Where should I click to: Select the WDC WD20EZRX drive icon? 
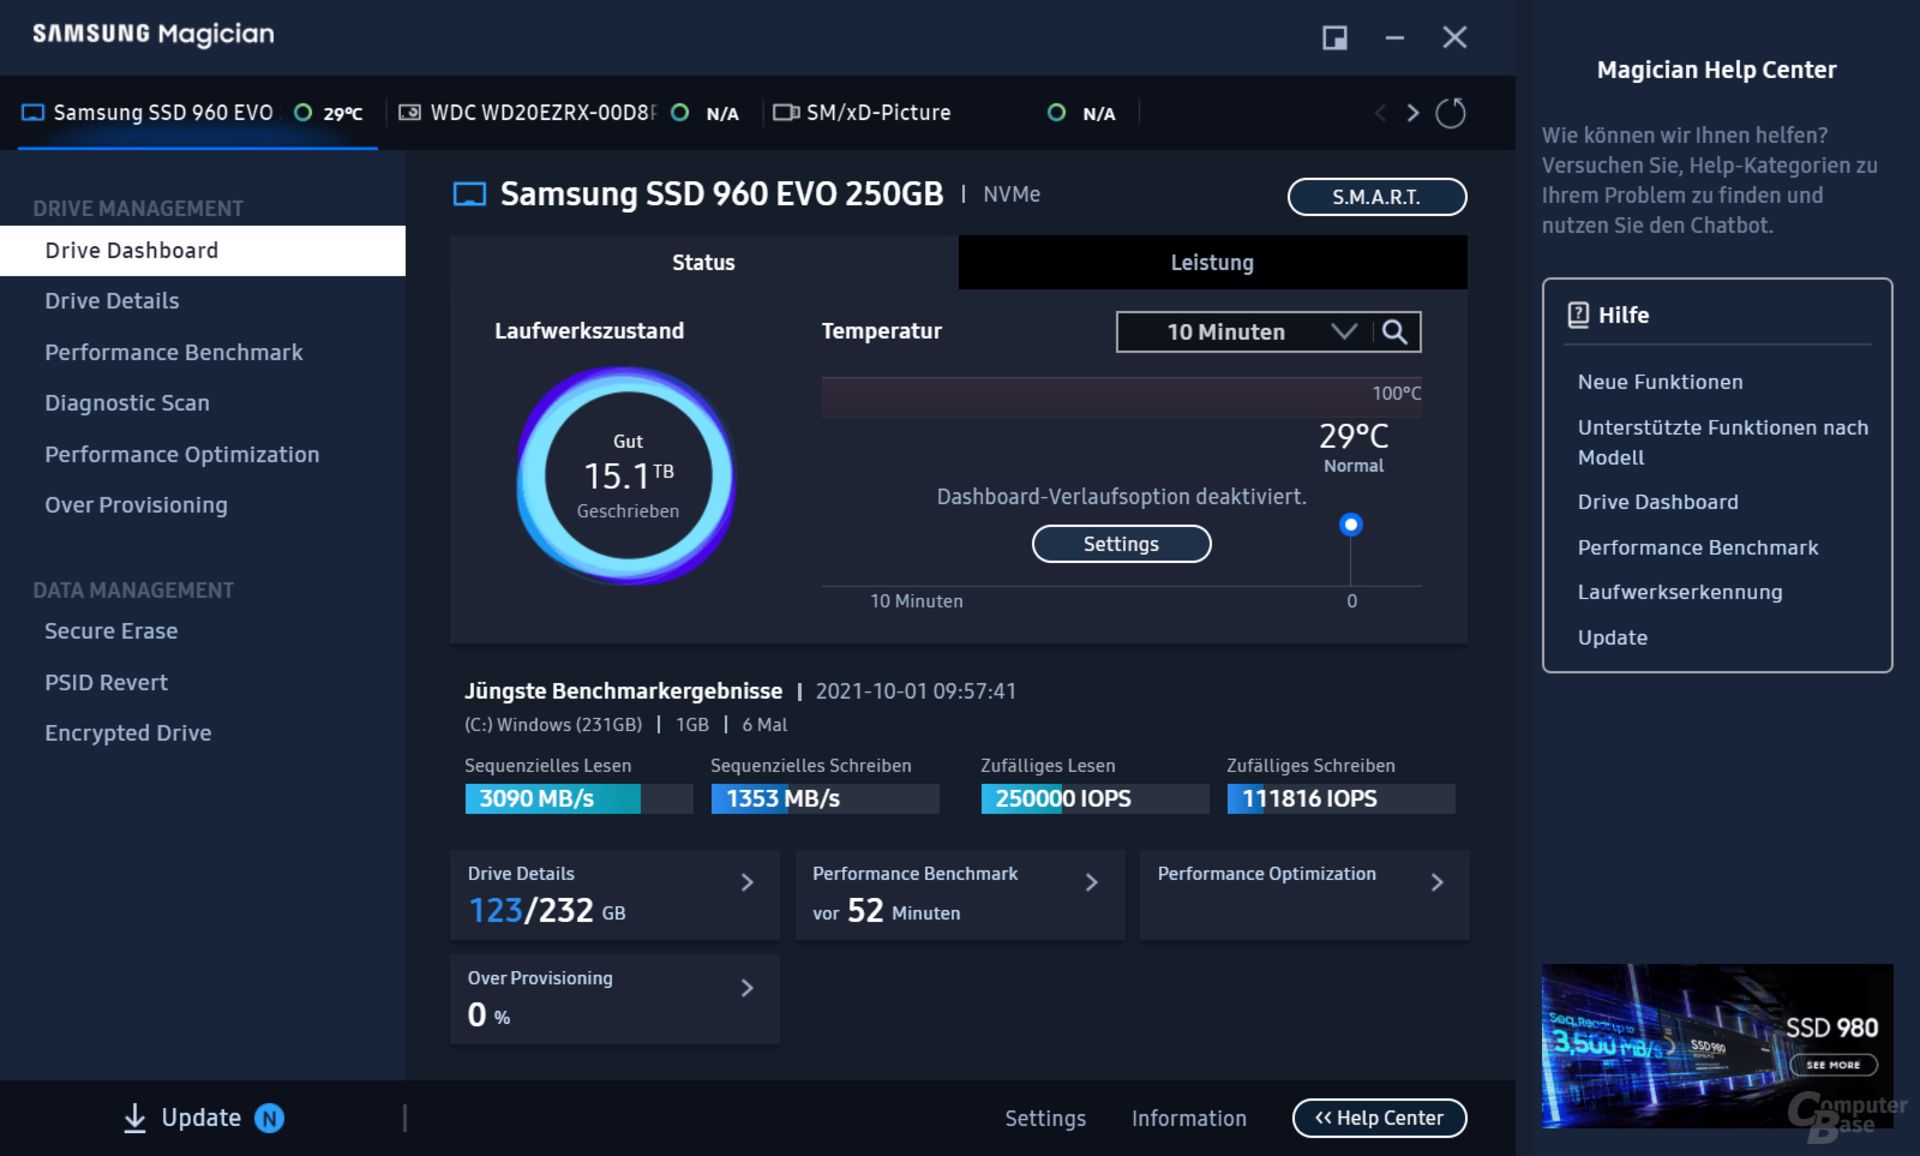(410, 113)
